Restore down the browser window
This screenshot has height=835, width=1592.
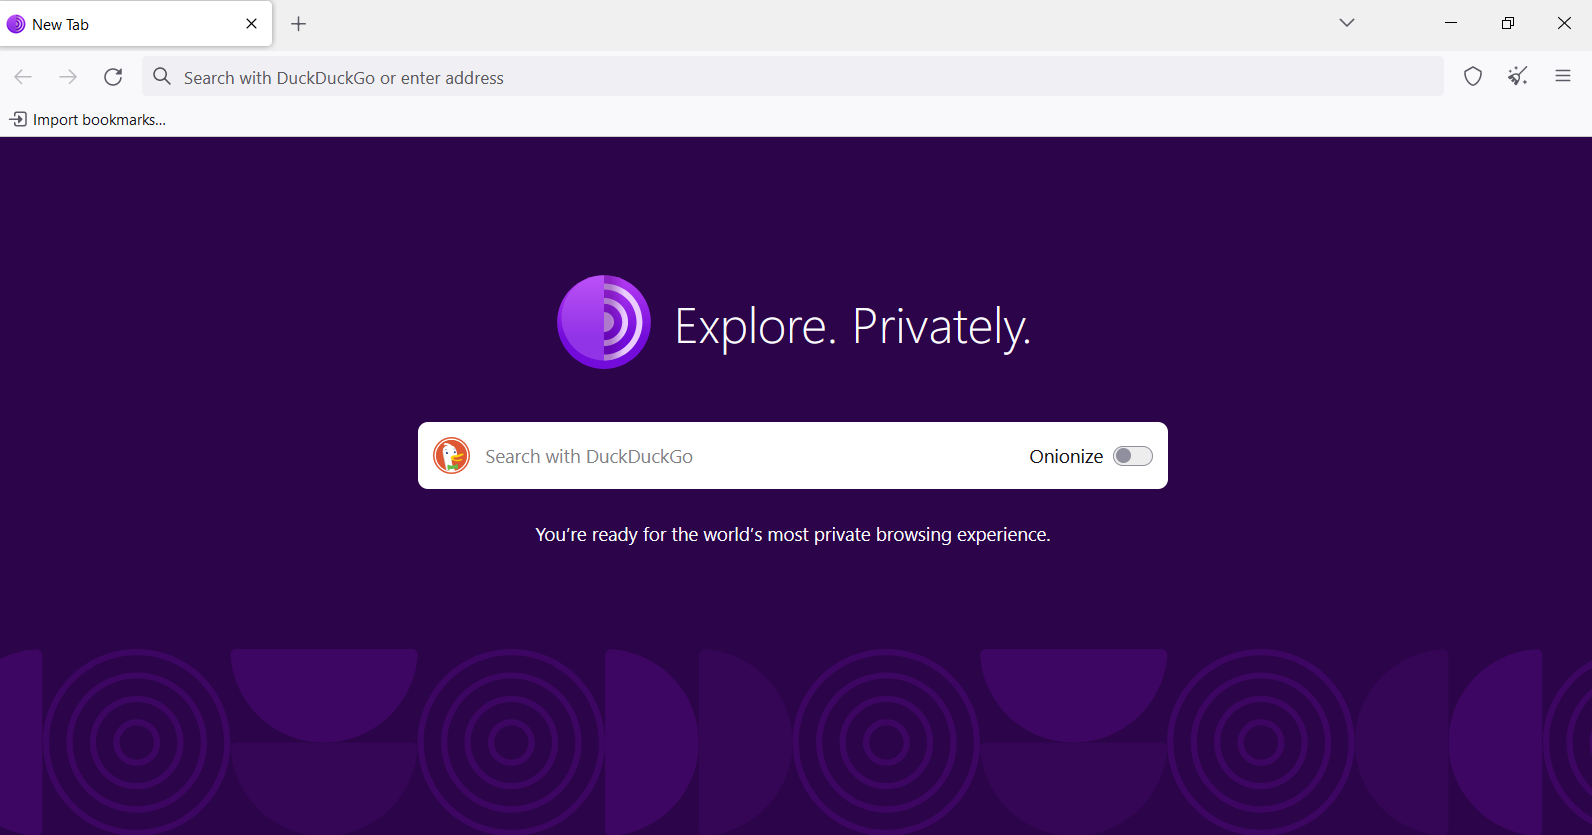[x=1508, y=23]
